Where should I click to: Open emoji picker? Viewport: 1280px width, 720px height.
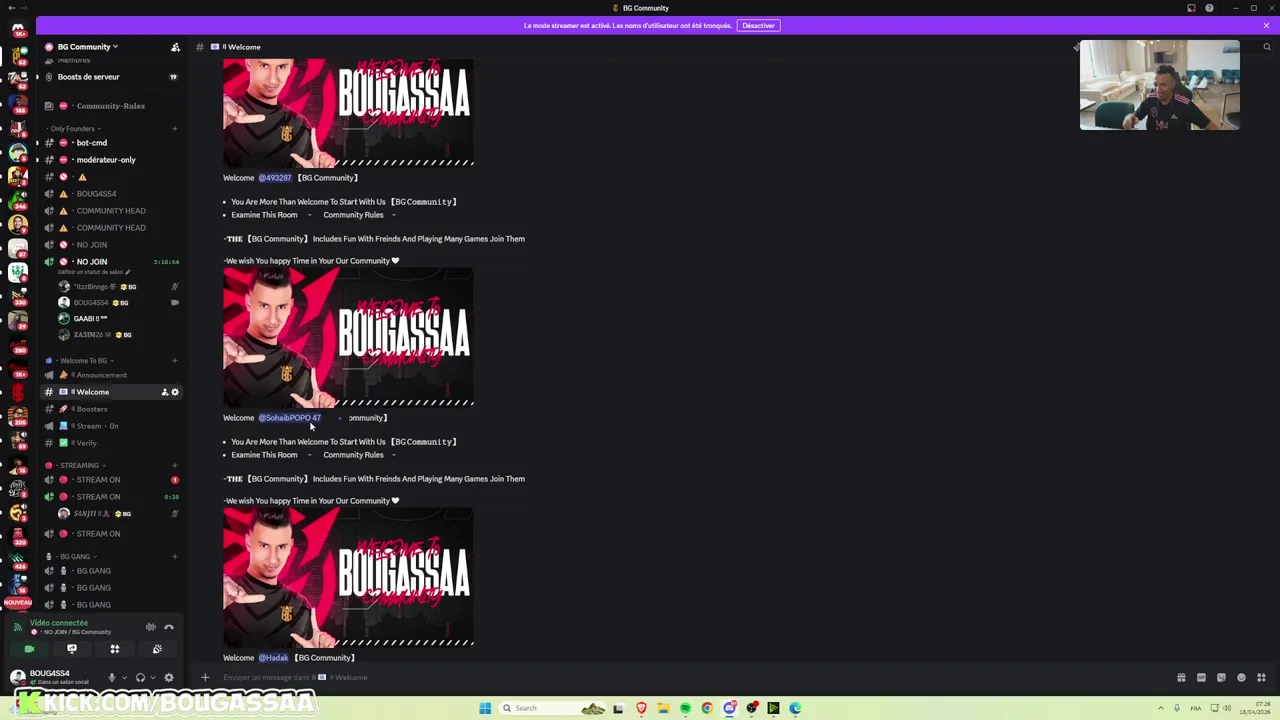coord(1241,677)
